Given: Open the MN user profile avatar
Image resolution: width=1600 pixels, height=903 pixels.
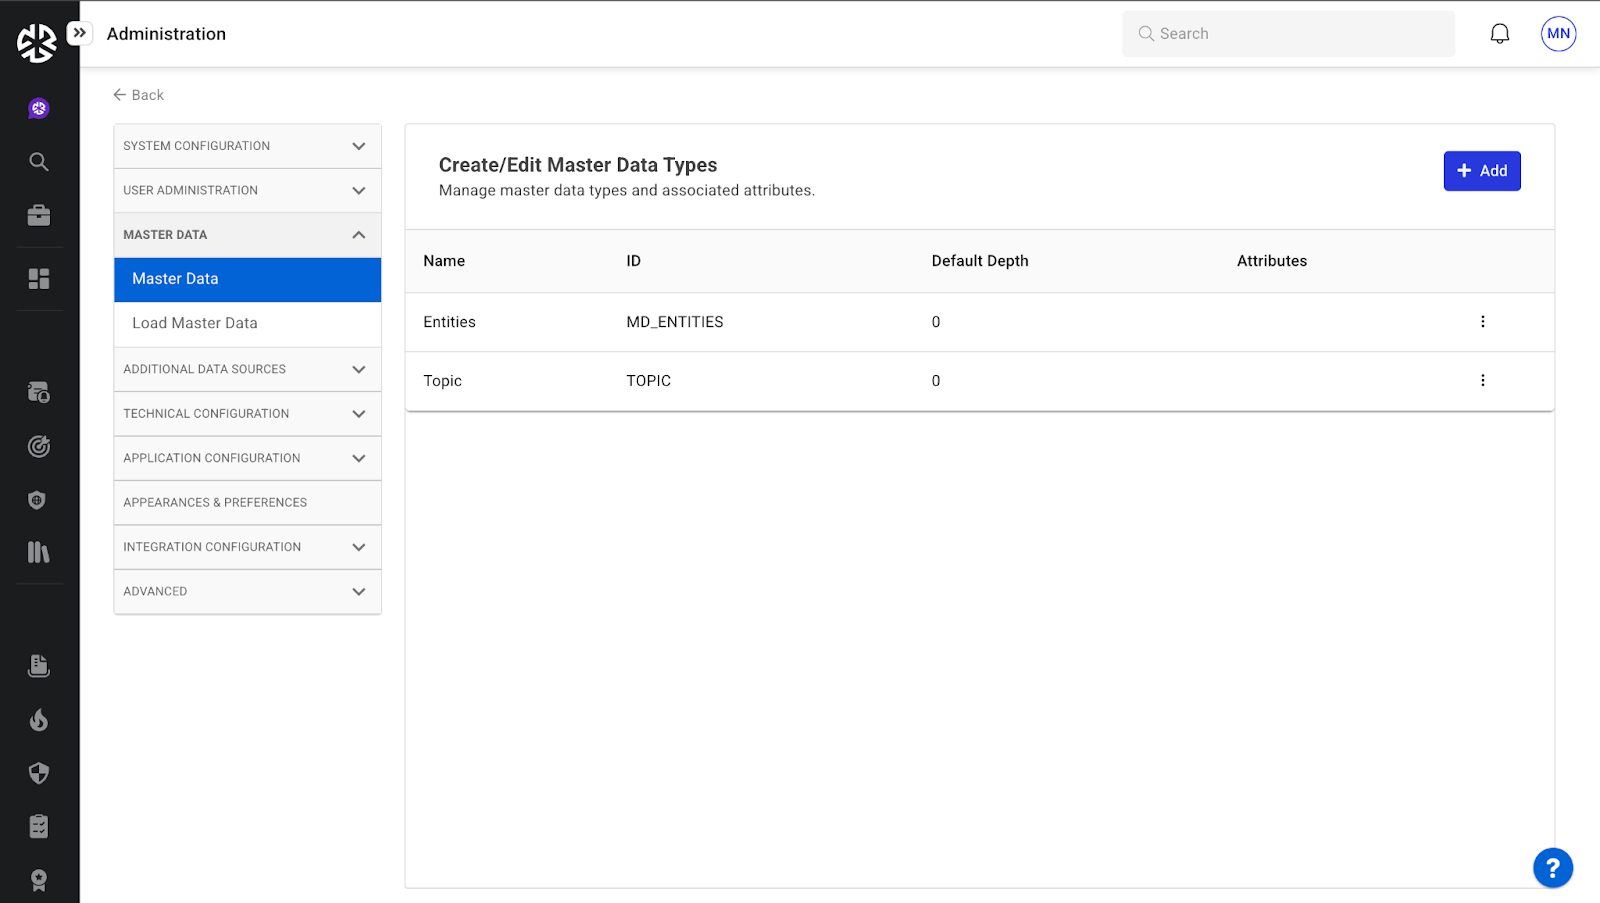Looking at the screenshot, I should [x=1558, y=34].
